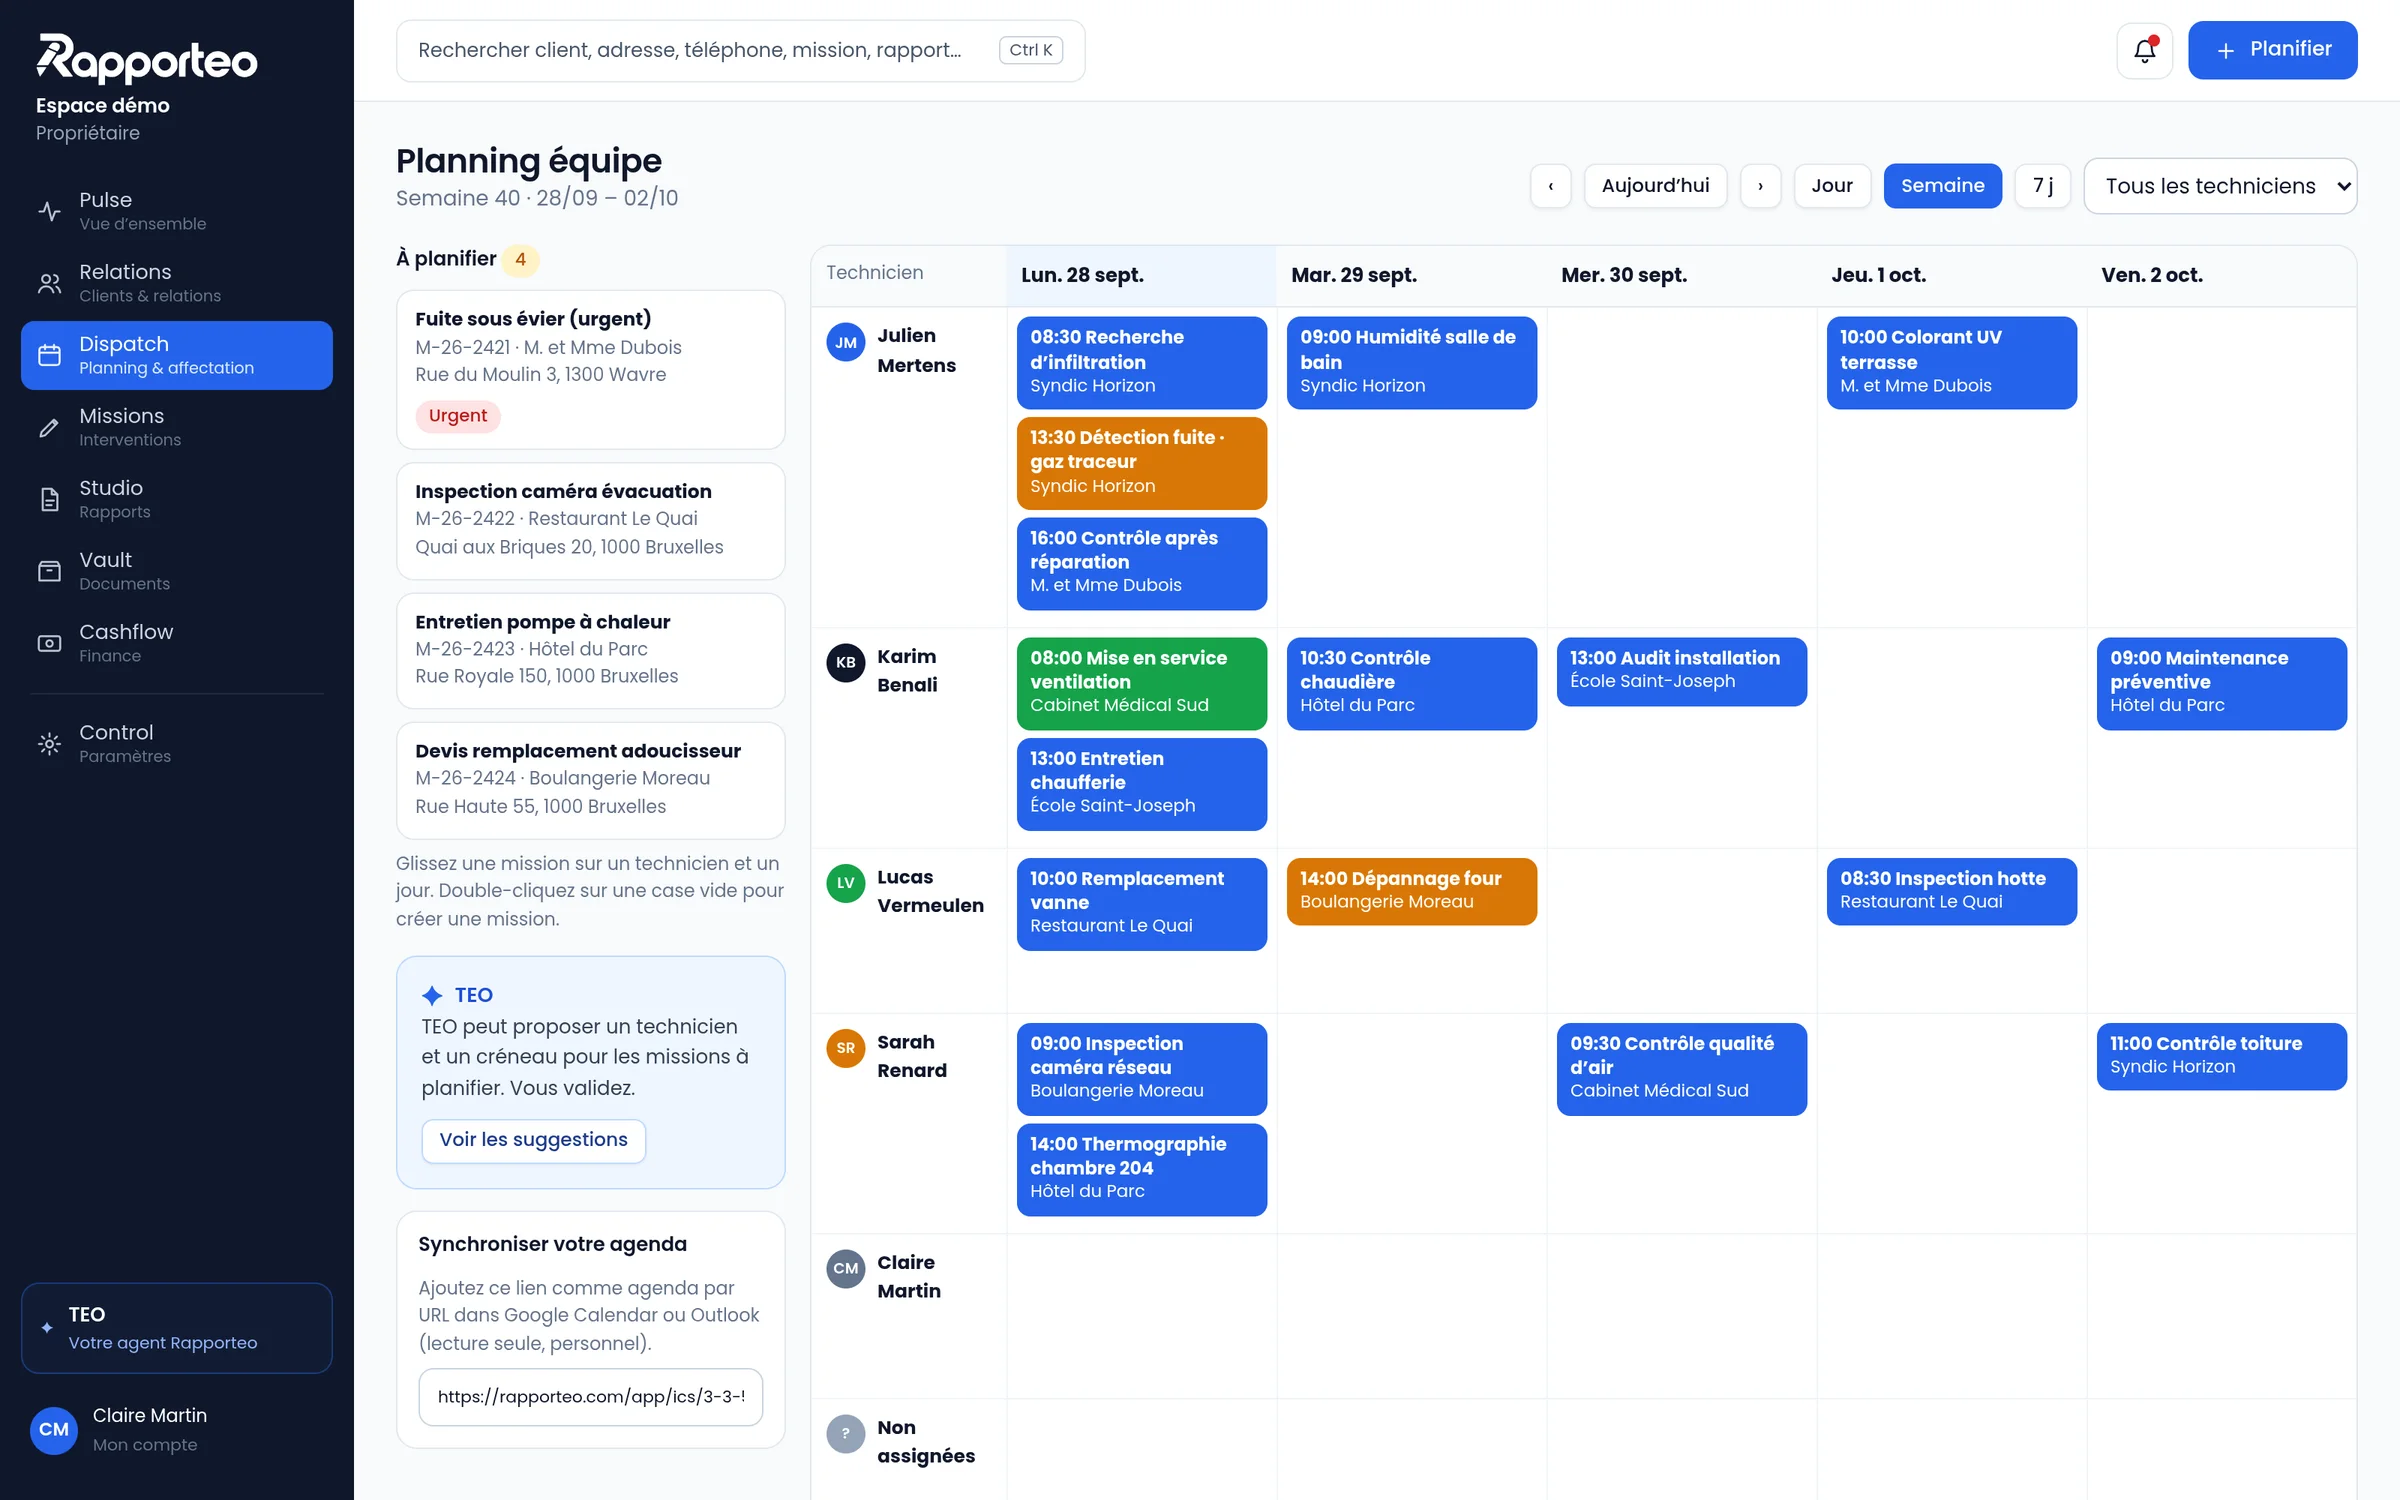2400x1500 pixels.
Task: Select Inspection caméra évacuation card
Action: pos(590,521)
